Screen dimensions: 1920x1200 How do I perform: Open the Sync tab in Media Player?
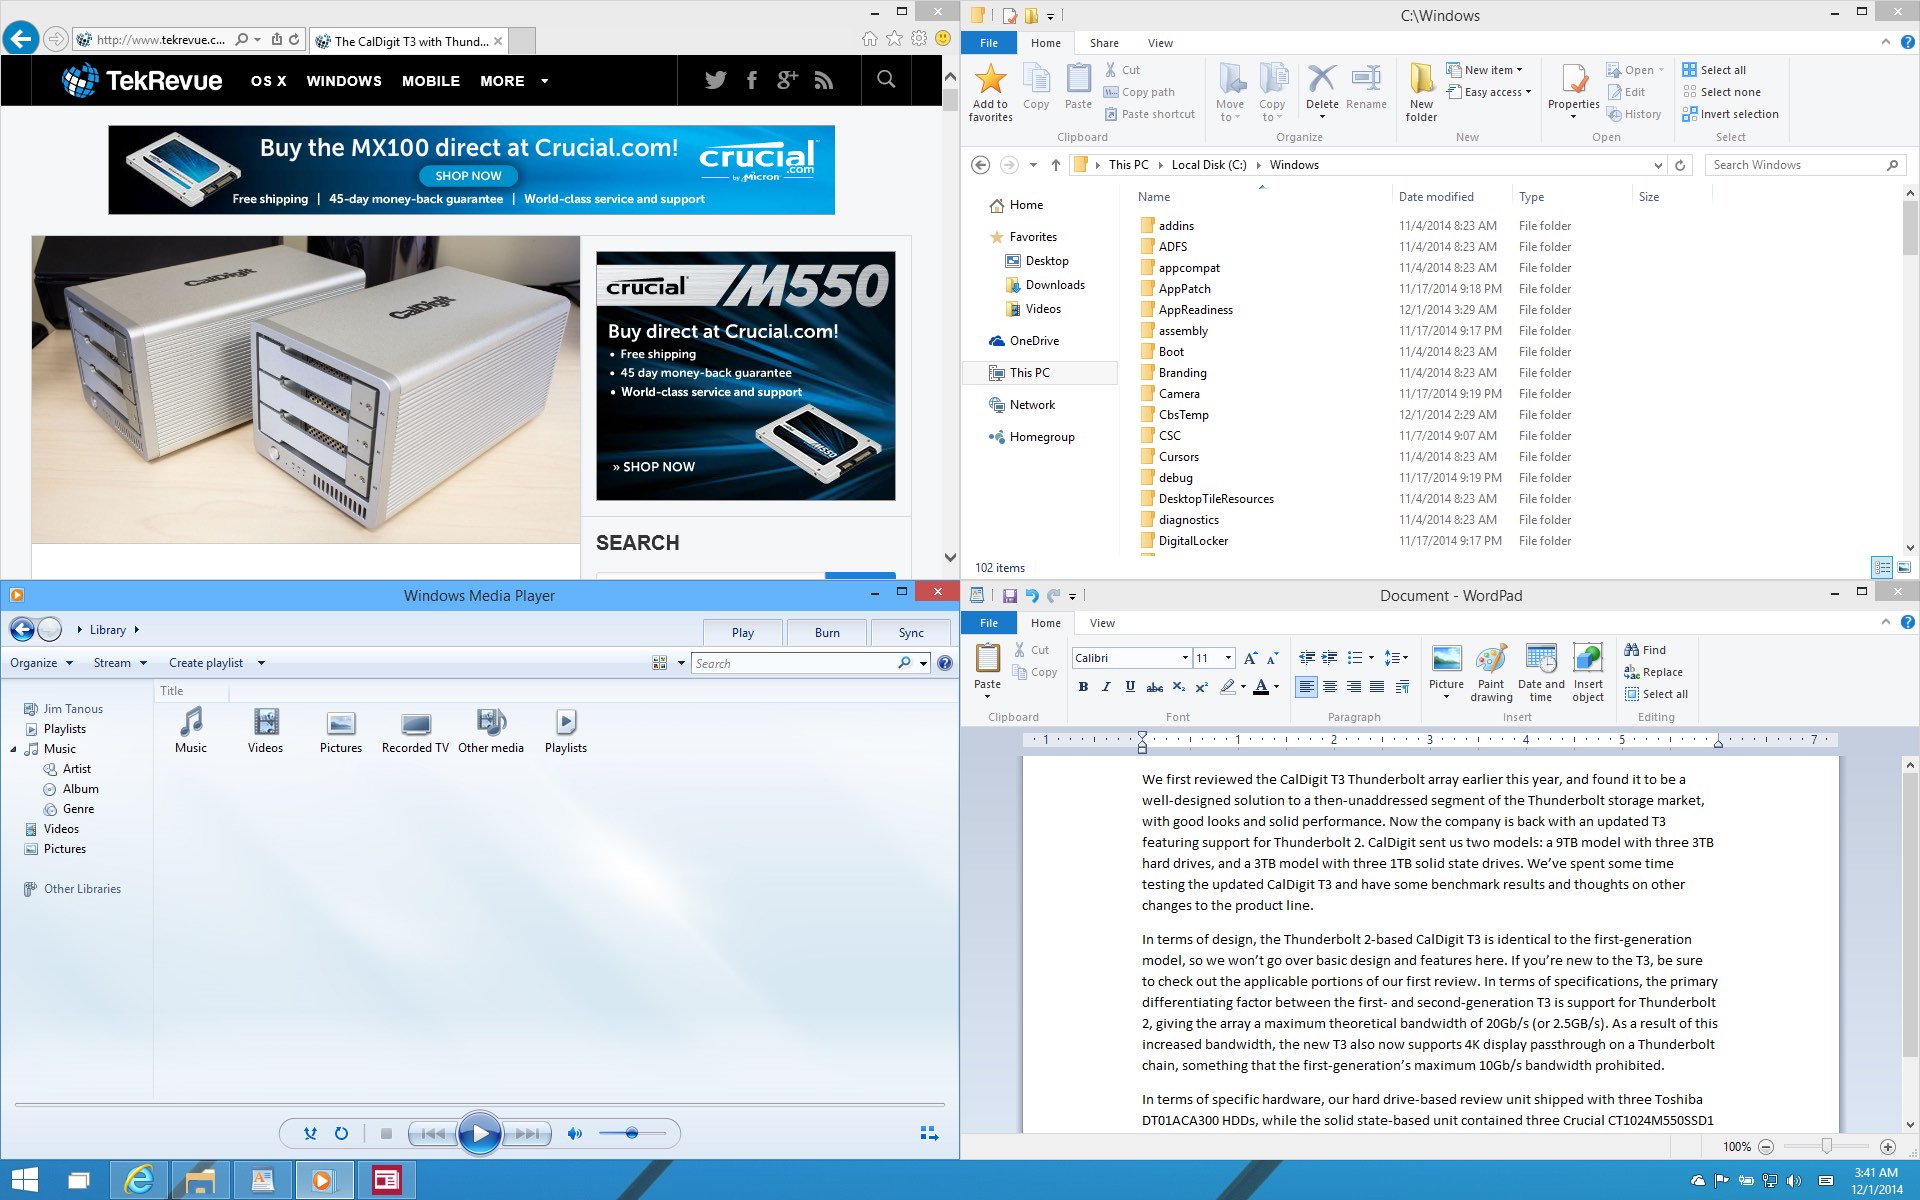click(x=911, y=632)
